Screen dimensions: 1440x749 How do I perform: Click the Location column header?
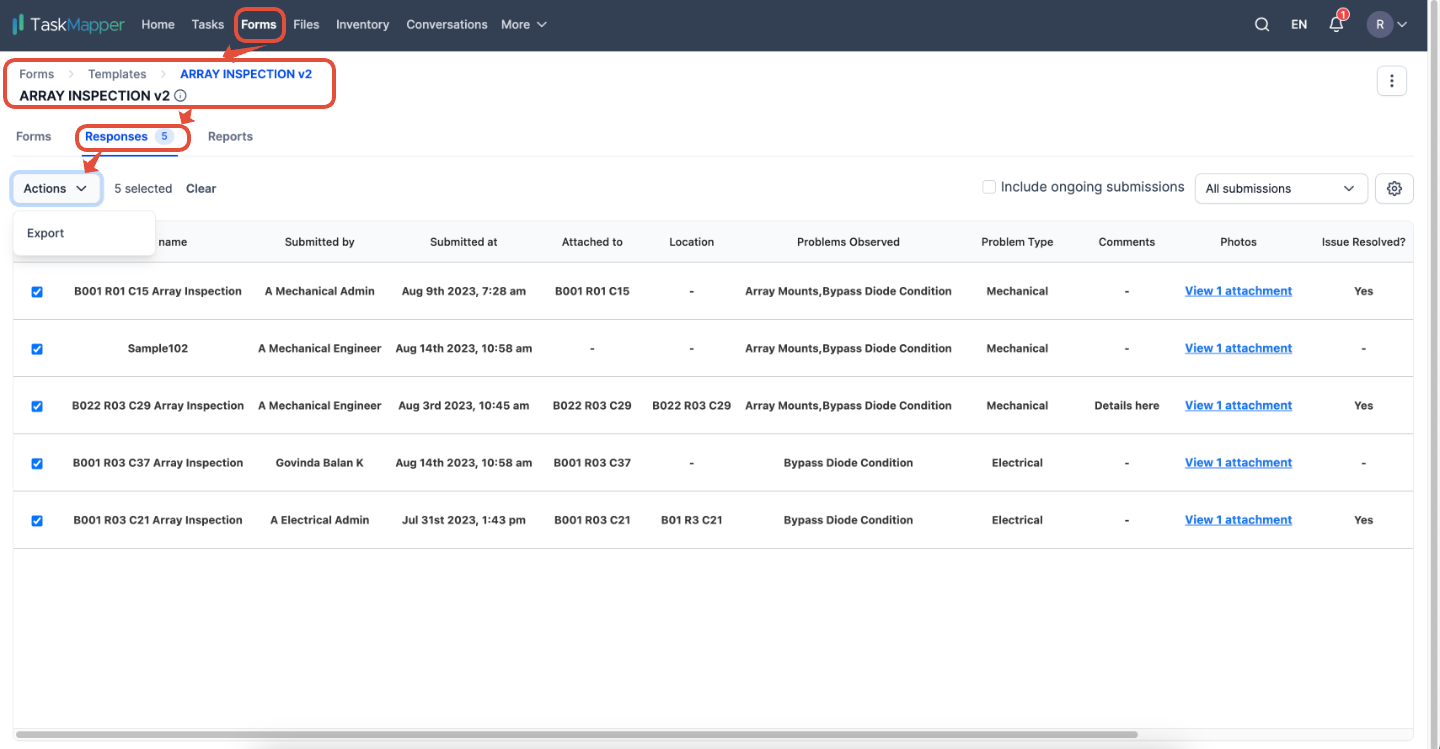pos(692,242)
